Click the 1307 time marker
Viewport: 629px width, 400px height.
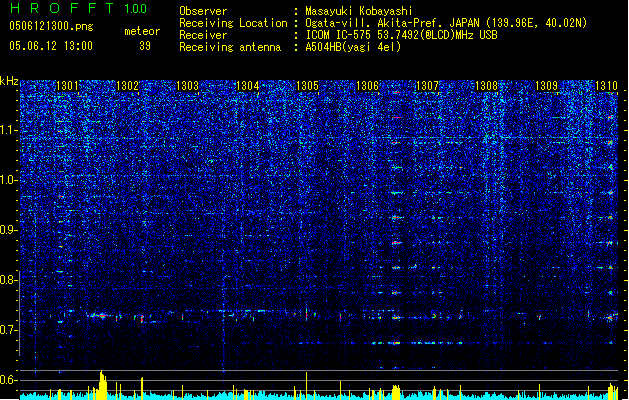(428, 86)
